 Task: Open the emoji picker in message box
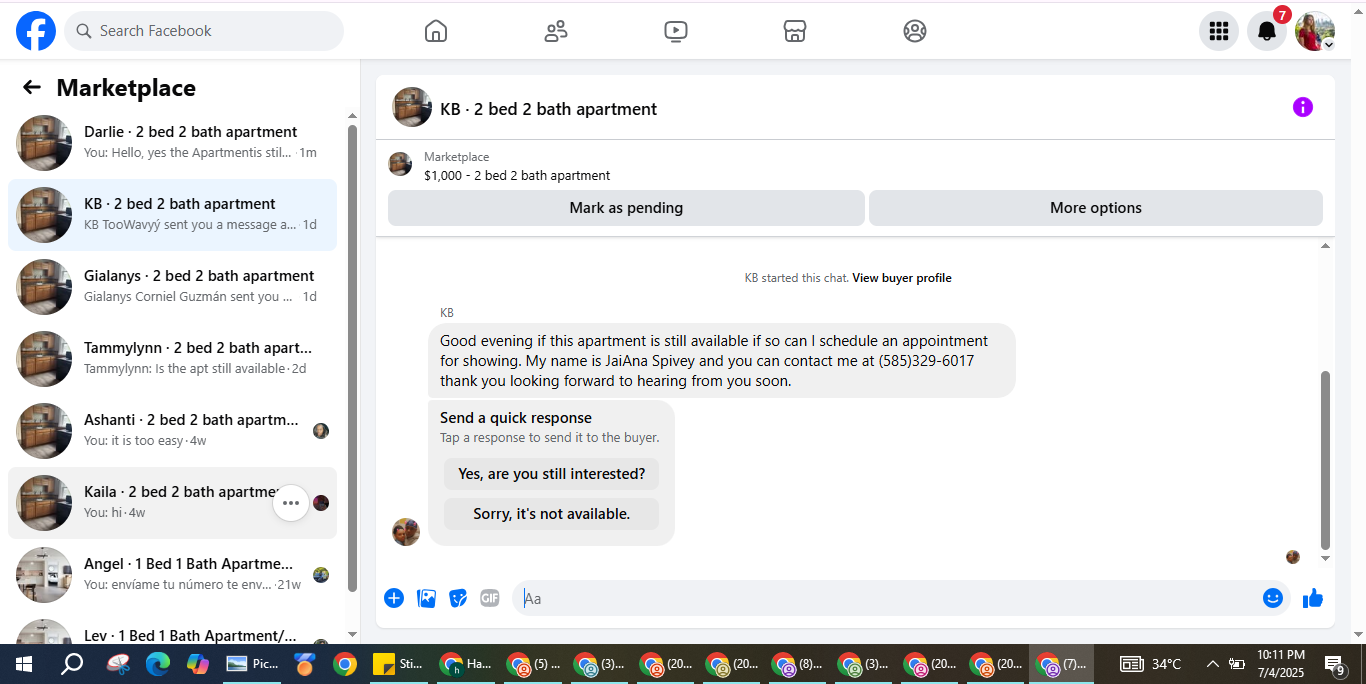pyautogui.click(x=1273, y=598)
